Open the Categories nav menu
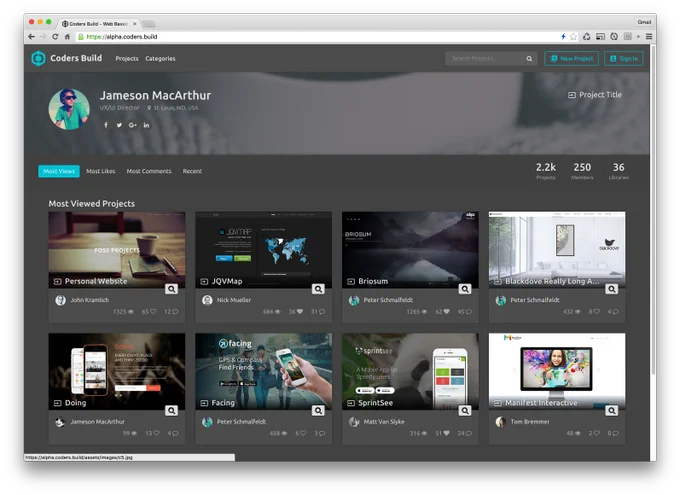680x495 pixels. pyautogui.click(x=160, y=59)
